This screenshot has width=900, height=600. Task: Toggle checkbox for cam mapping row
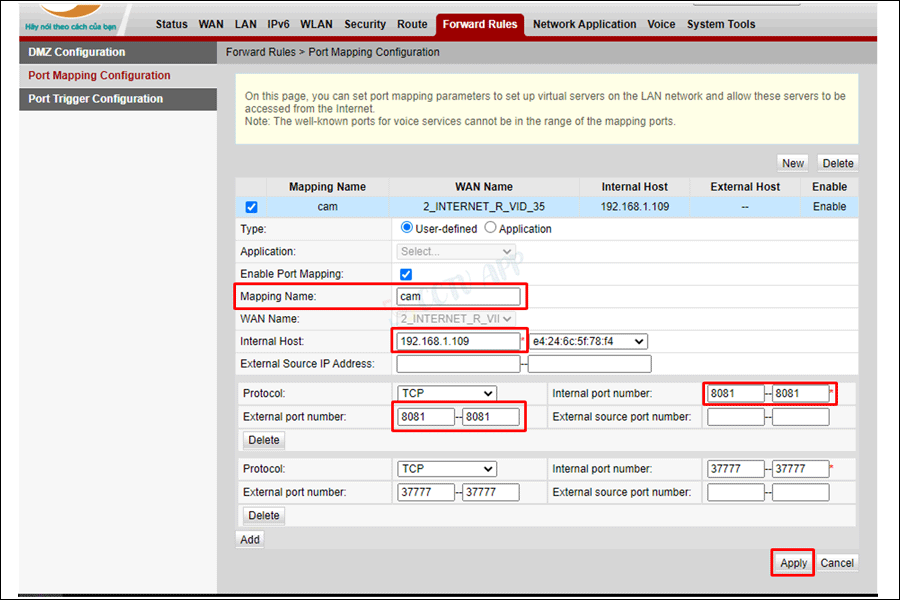pos(251,207)
